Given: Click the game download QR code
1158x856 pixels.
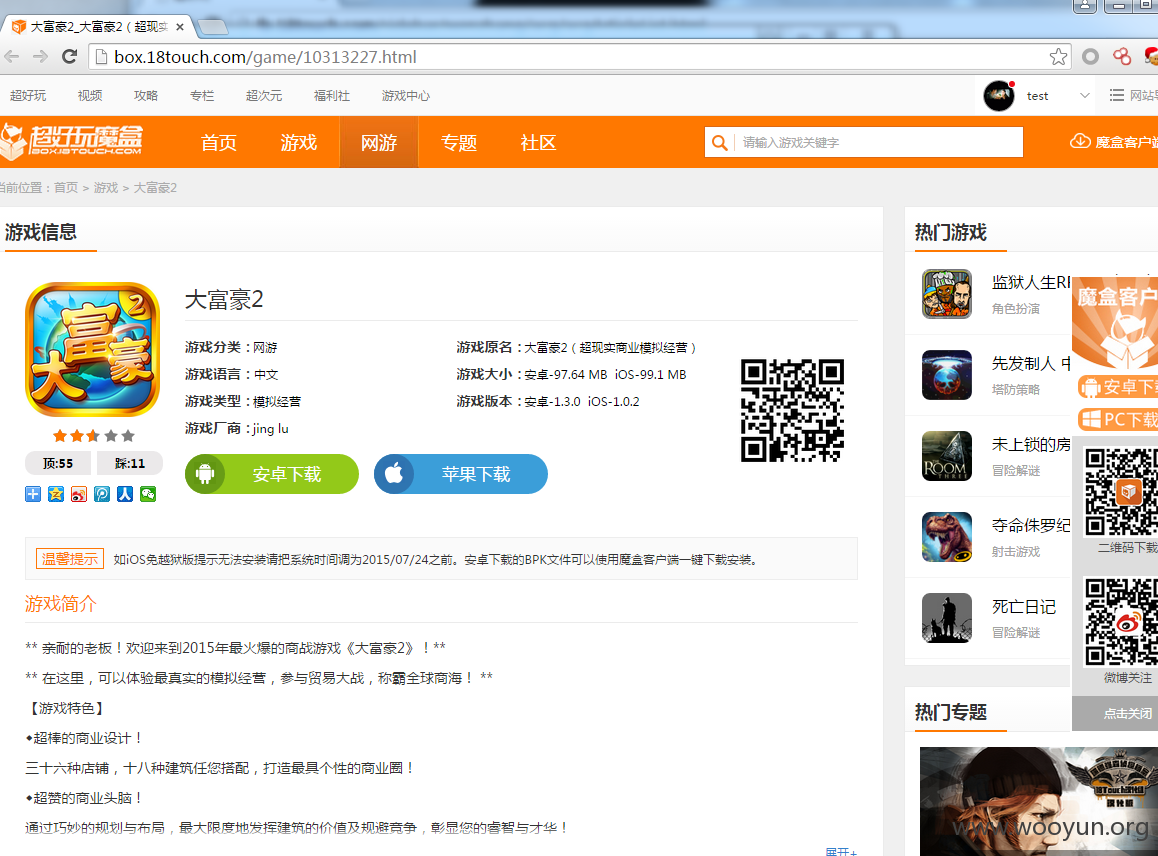Looking at the screenshot, I should click(792, 411).
